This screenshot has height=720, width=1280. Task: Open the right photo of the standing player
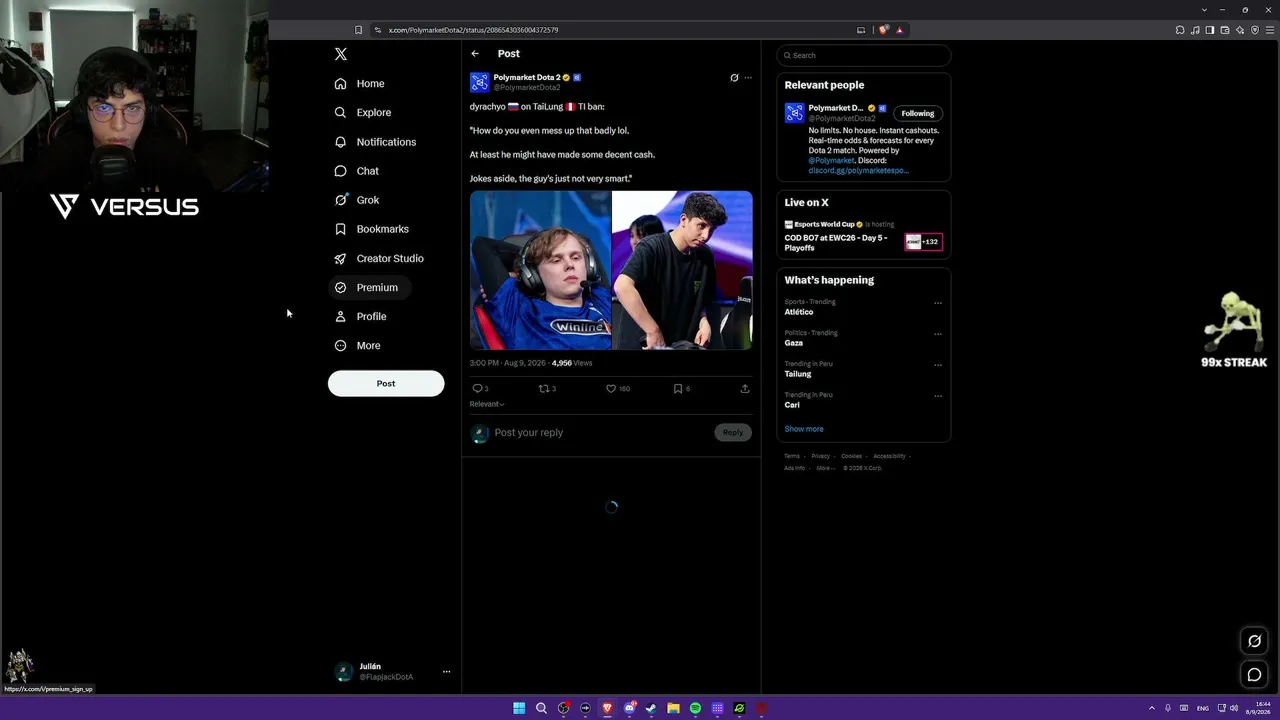(682, 270)
